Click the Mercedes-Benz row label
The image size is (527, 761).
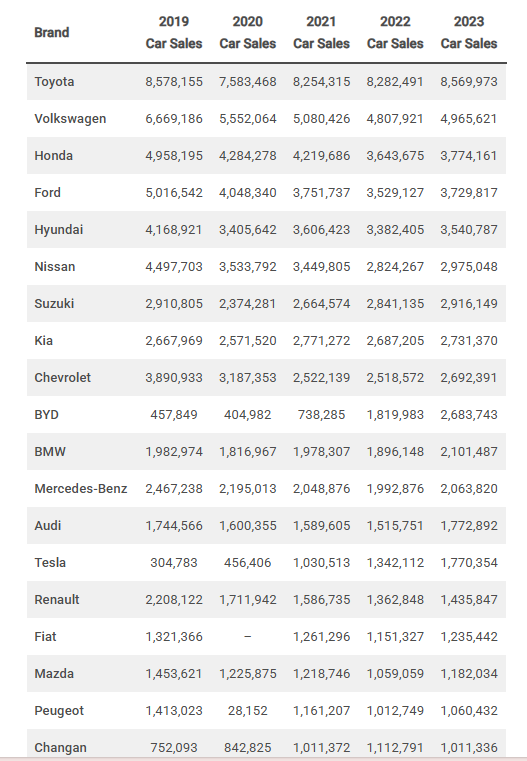pyautogui.click(x=81, y=488)
